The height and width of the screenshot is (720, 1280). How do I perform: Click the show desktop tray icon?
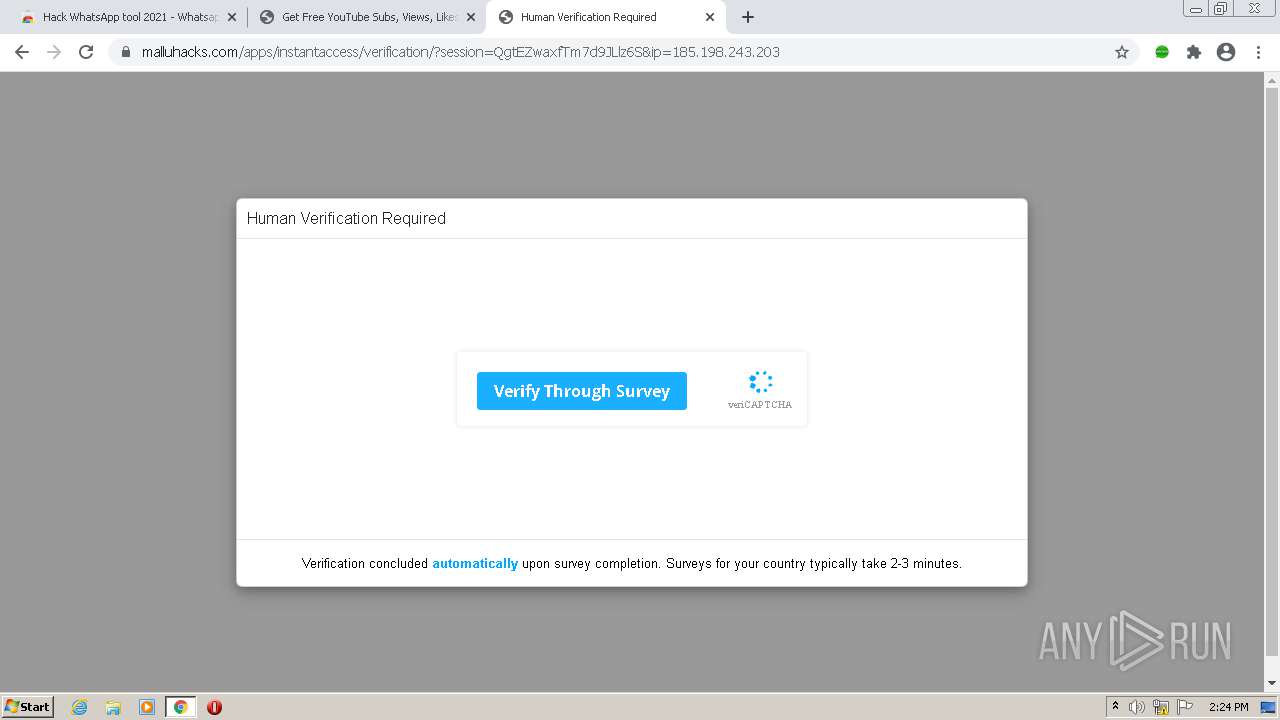pos(1268,707)
